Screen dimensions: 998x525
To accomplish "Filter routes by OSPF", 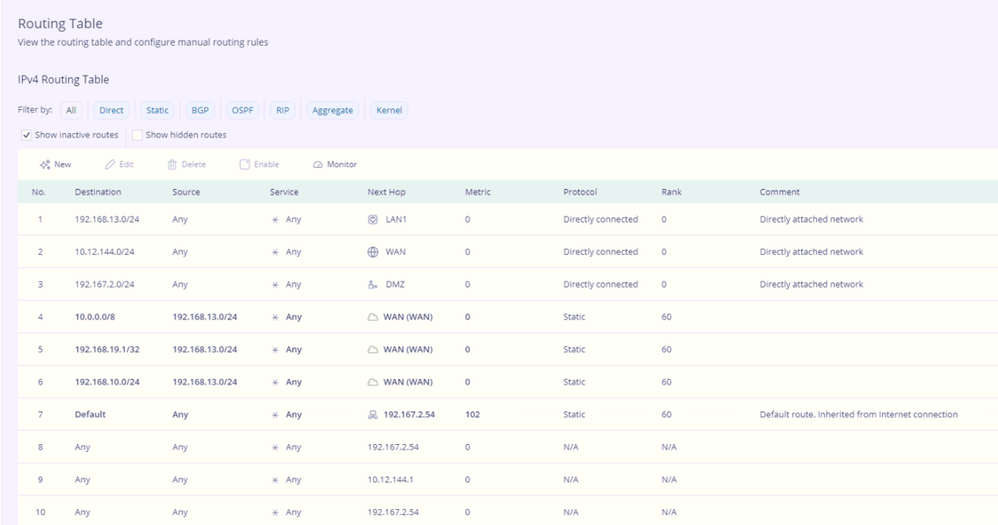I will tap(242, 110).
